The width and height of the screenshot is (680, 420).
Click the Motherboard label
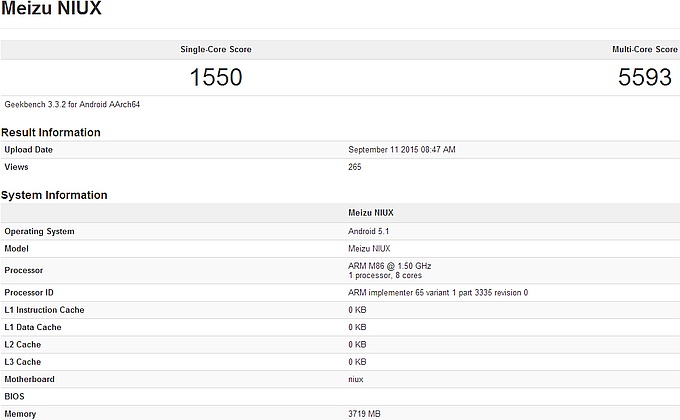tap(29, 379)
